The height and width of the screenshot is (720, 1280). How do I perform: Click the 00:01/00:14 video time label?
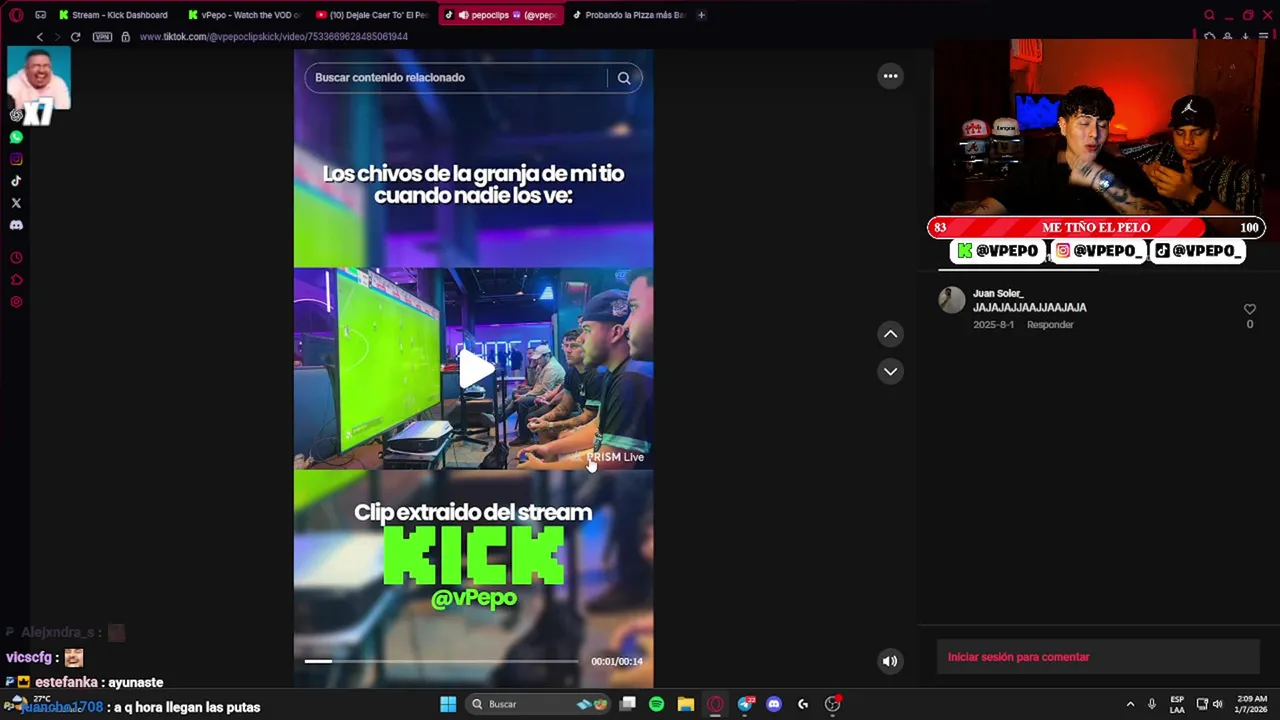click(x=616, y=661)
